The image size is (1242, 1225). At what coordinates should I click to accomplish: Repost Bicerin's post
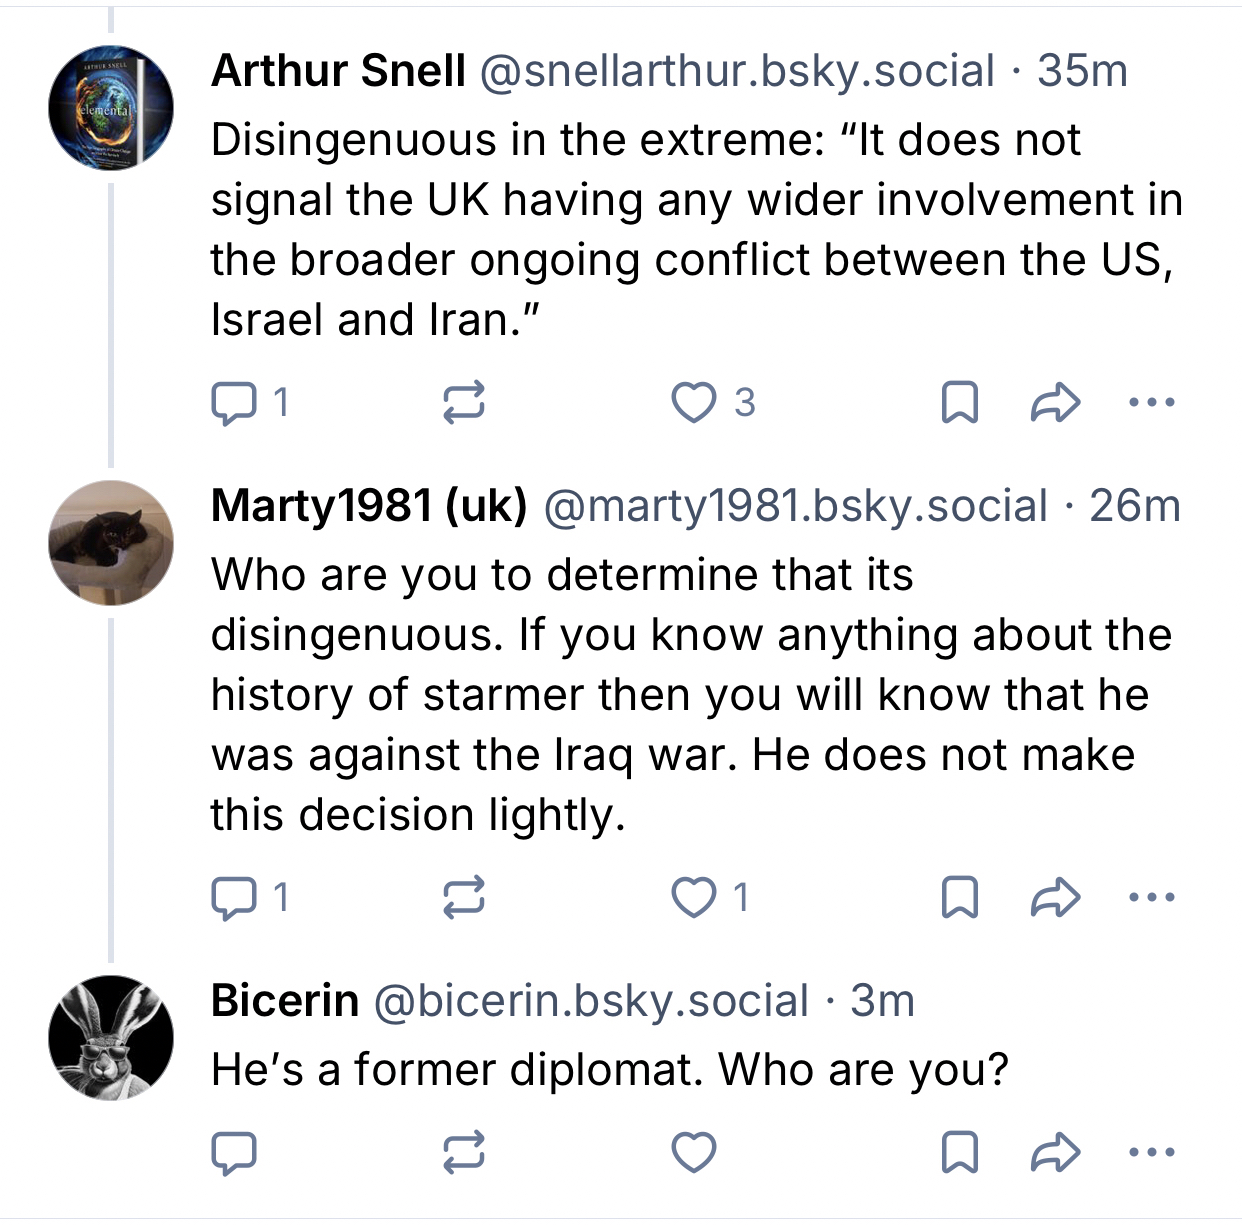[464, 1152]
